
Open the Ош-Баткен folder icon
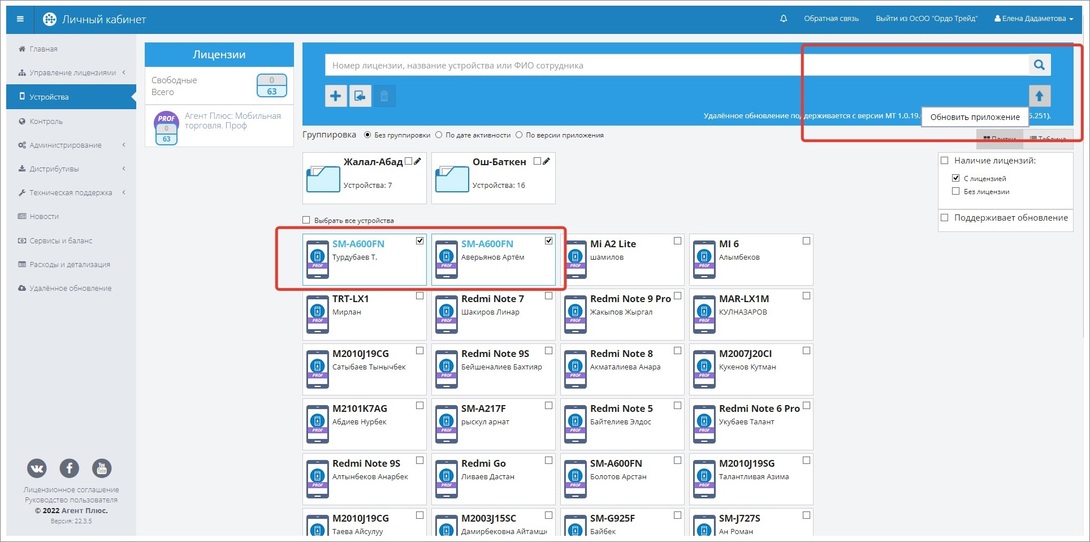pyautogui.click(x=452, y=178)
